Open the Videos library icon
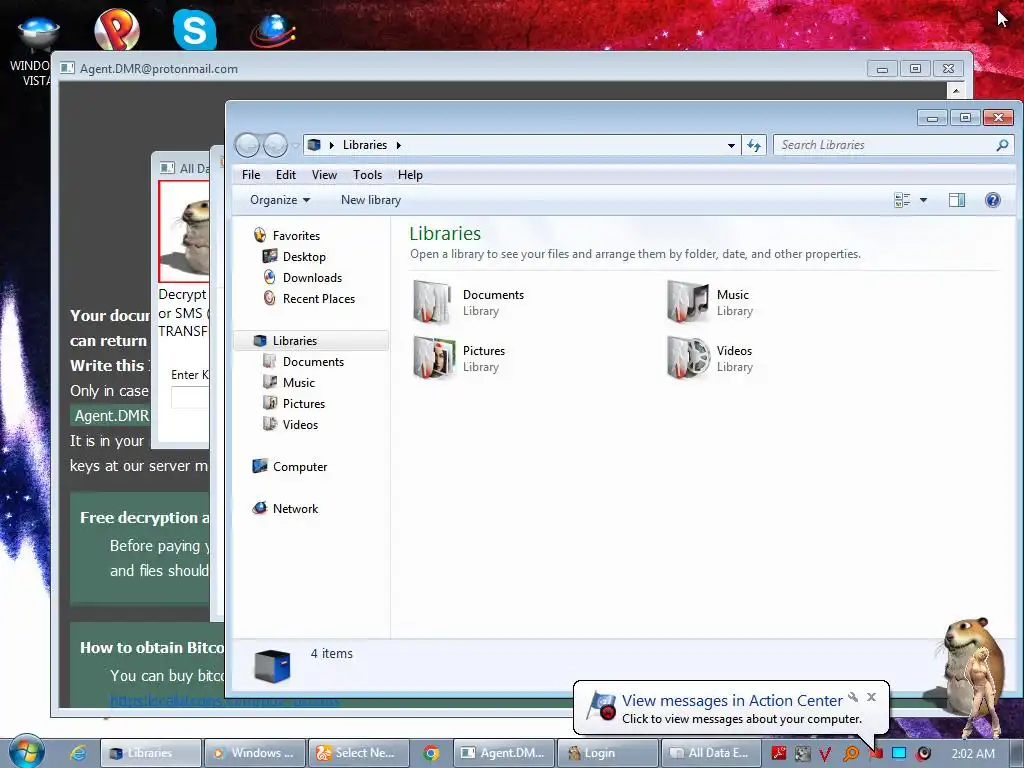Viewport: 1024px width, 768px height. pyautogui.click(x=688, y=357)
